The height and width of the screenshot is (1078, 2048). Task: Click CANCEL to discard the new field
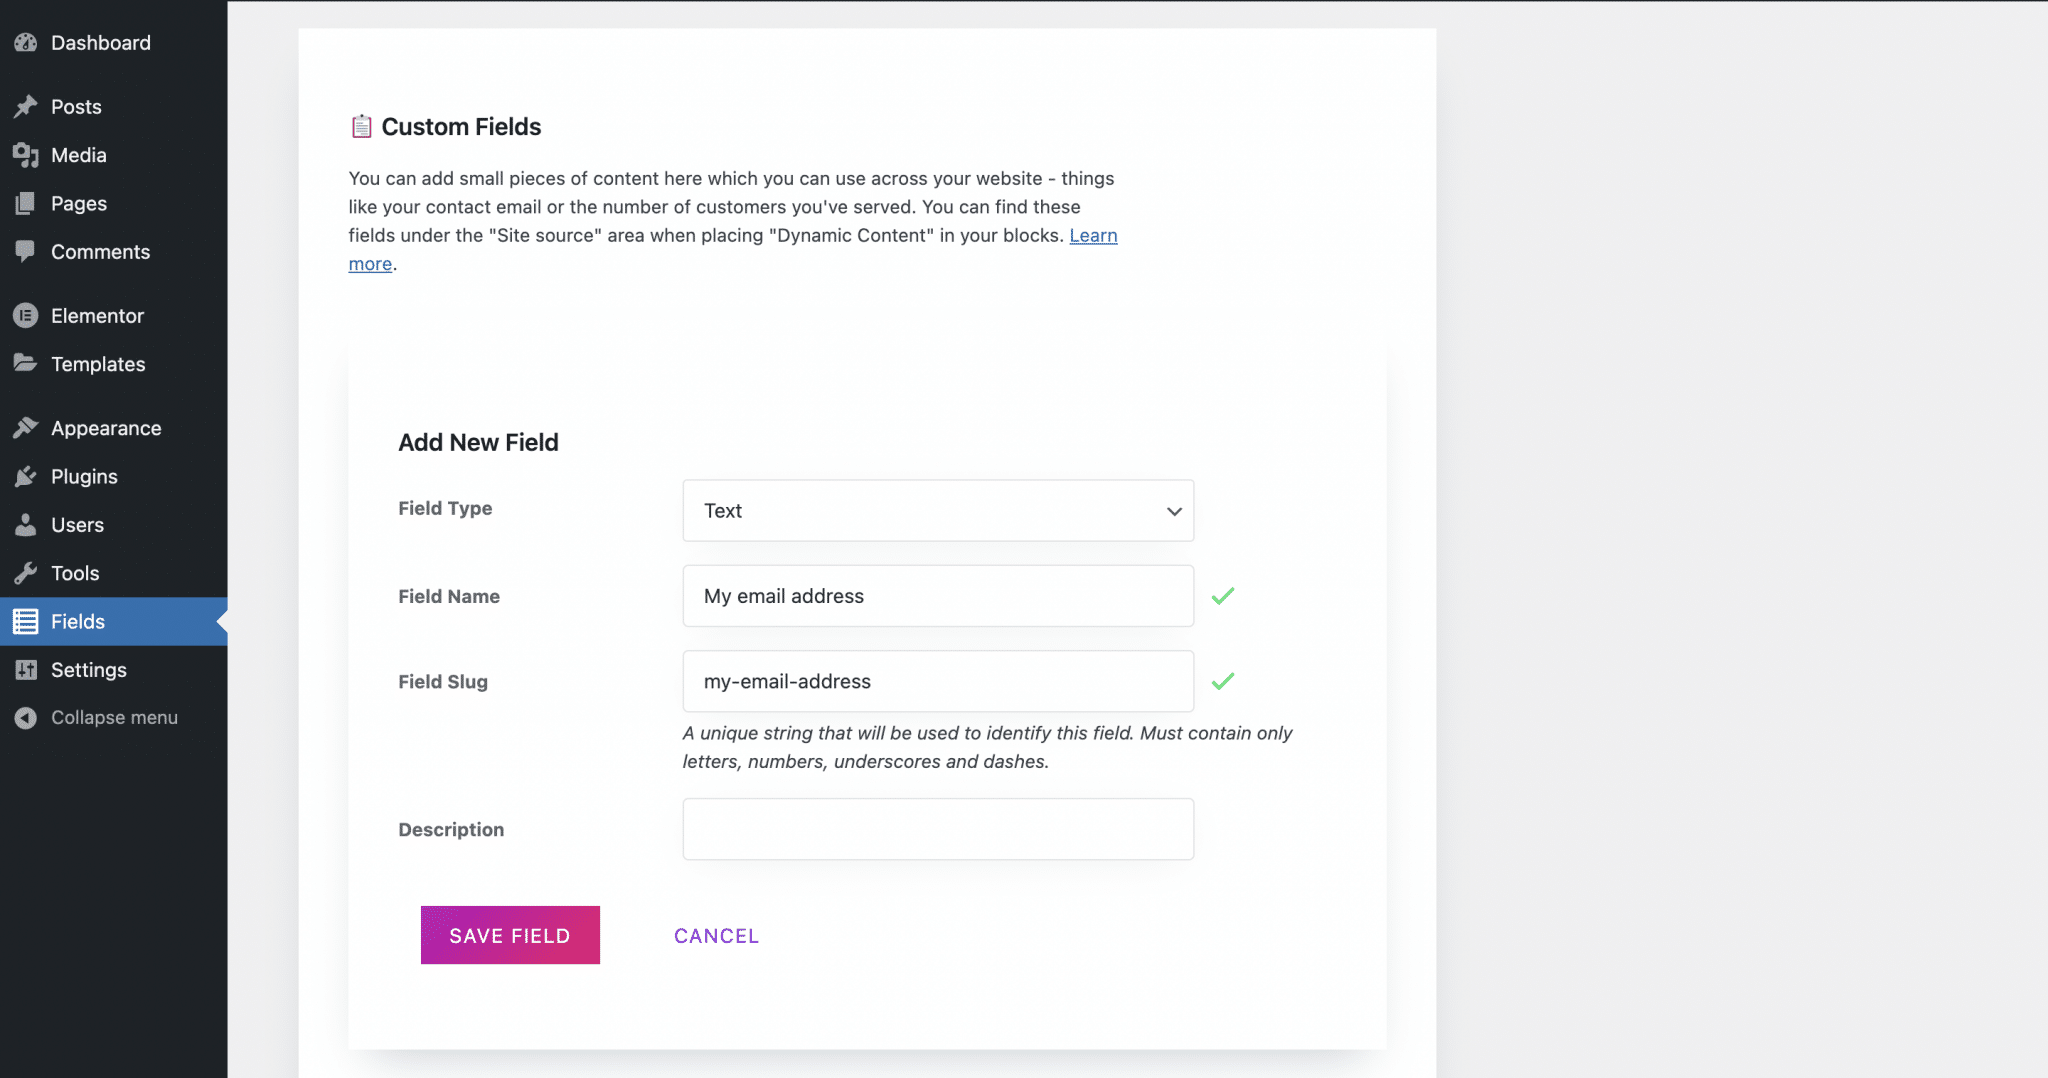716,935
